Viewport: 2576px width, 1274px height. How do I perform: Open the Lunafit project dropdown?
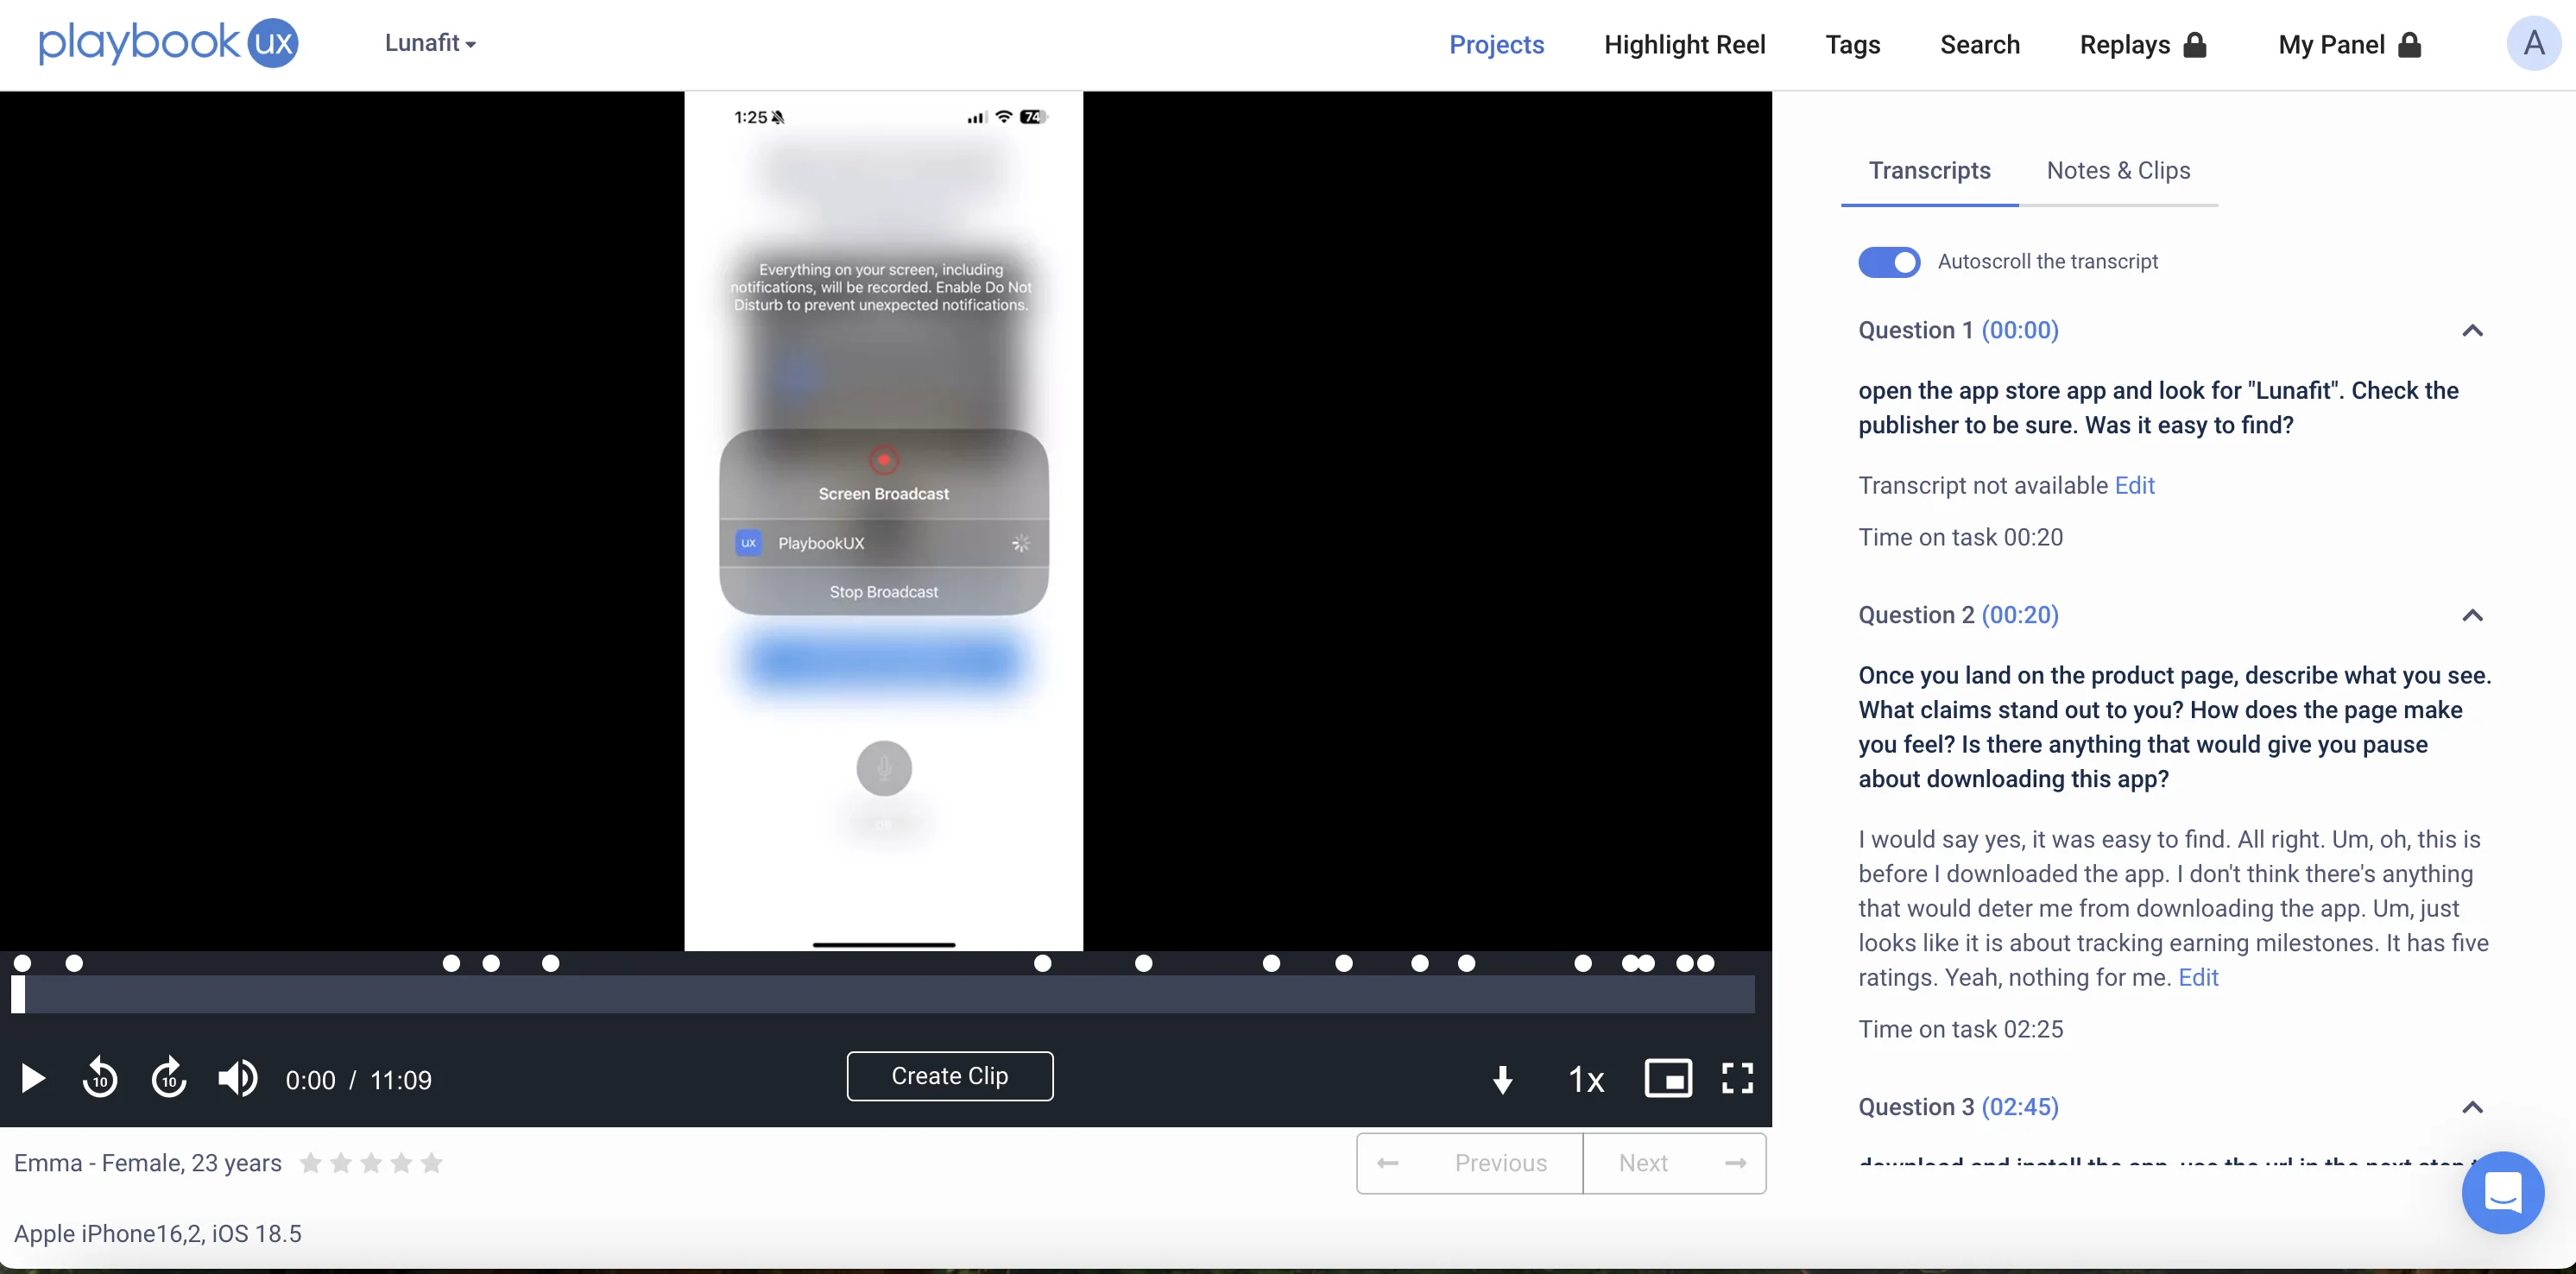430,44
